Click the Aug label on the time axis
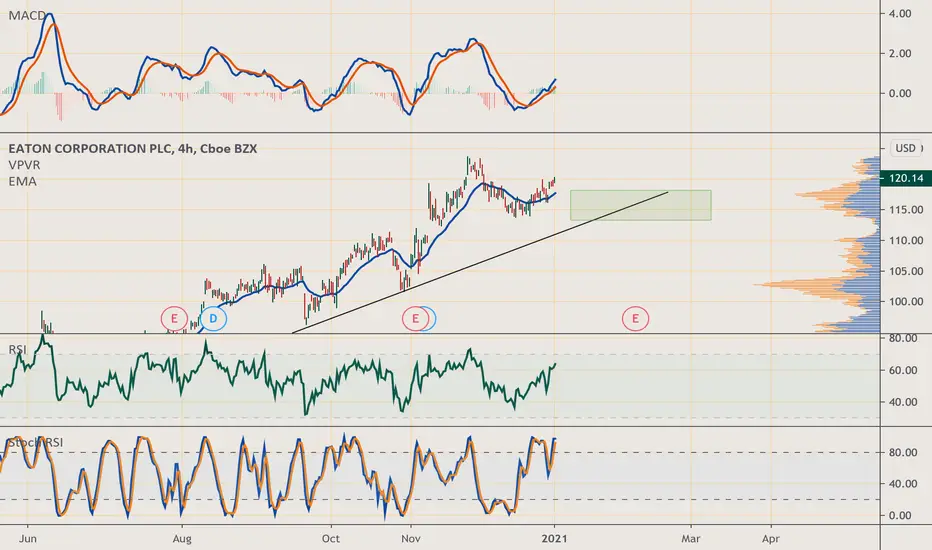The image size is (932, 550). [182, 539]
